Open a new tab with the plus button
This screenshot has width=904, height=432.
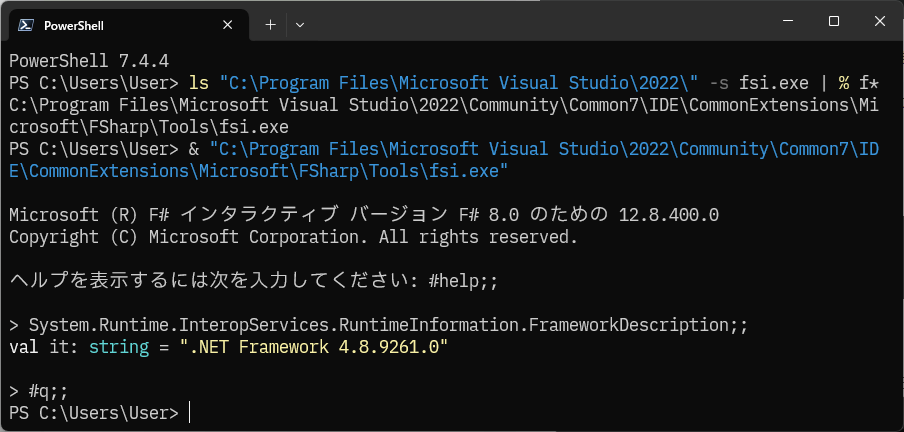(x=270, y=25)
